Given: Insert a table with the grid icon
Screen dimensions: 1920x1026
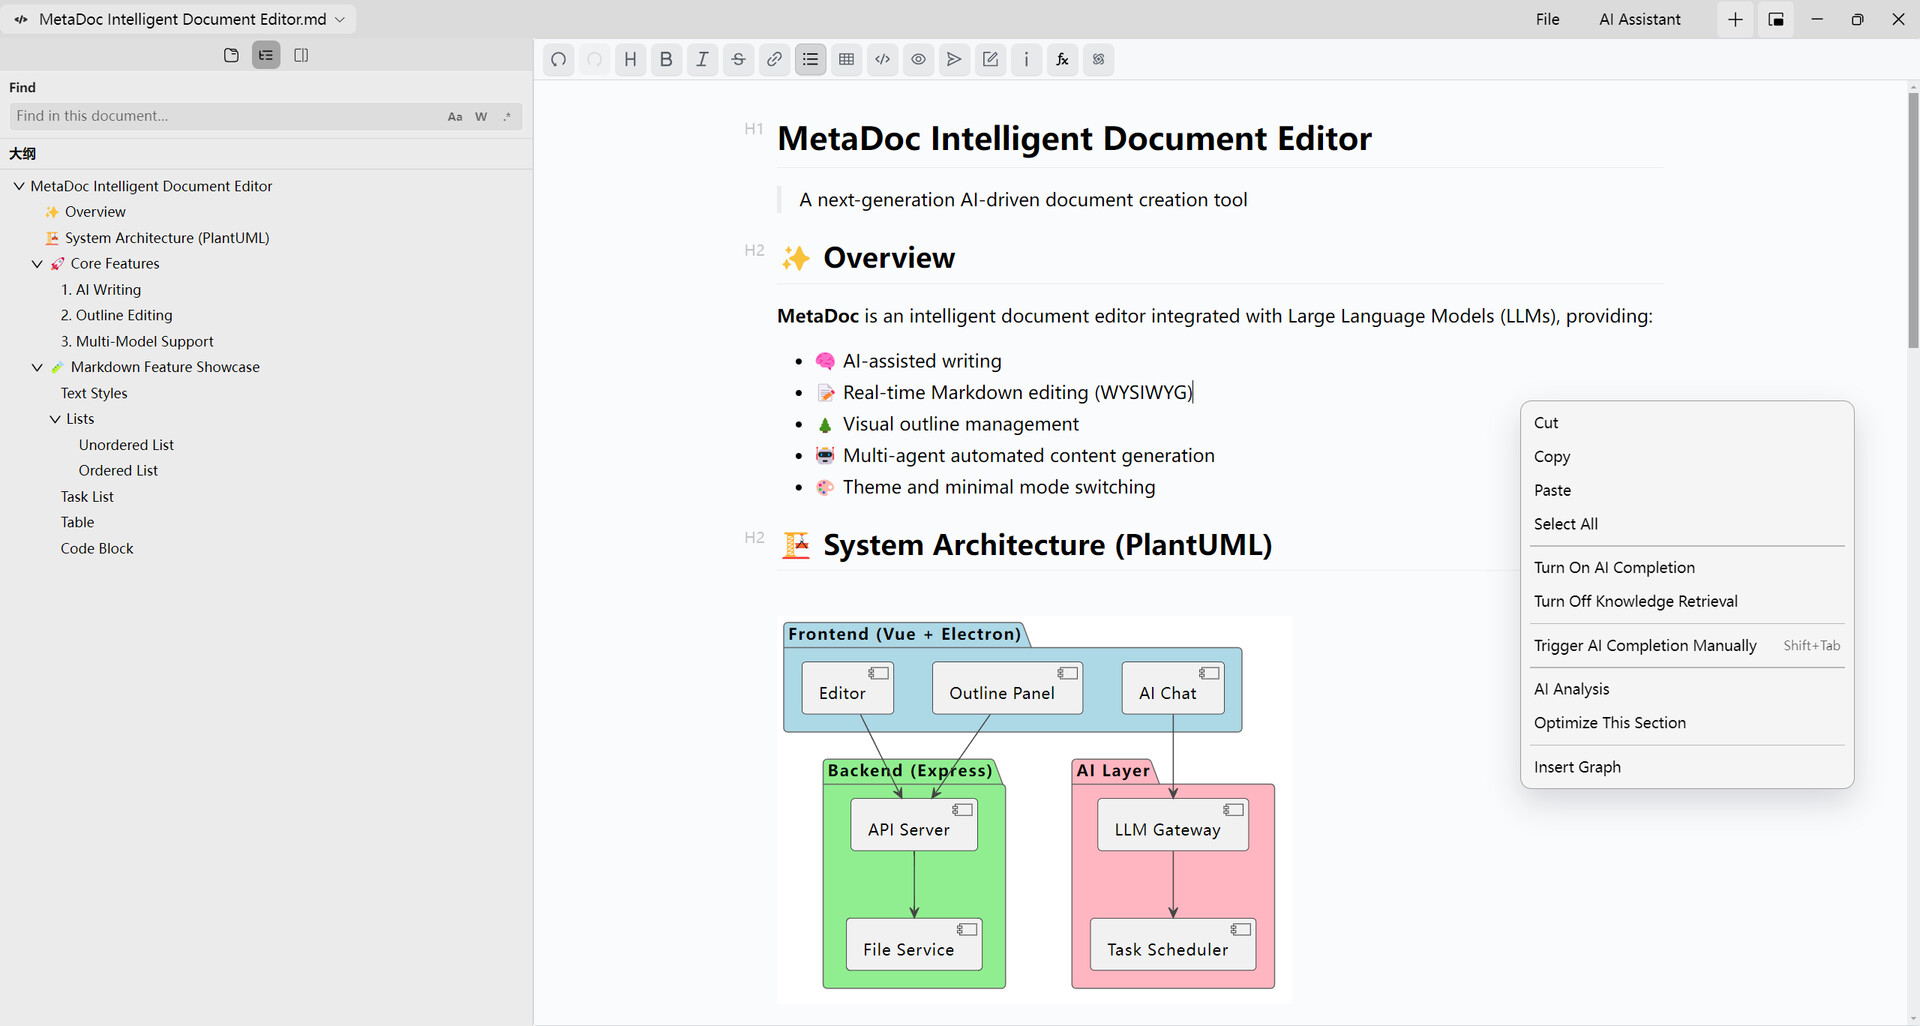Looking at the screenshot, I should 847,60.
